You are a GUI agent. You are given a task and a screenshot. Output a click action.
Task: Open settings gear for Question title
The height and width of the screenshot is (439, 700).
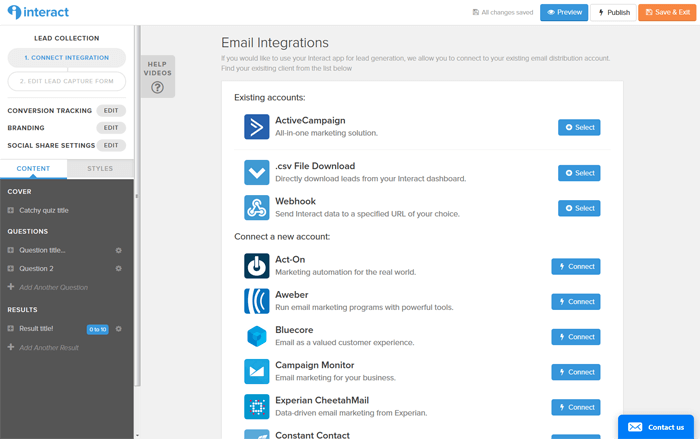point(119,251)
